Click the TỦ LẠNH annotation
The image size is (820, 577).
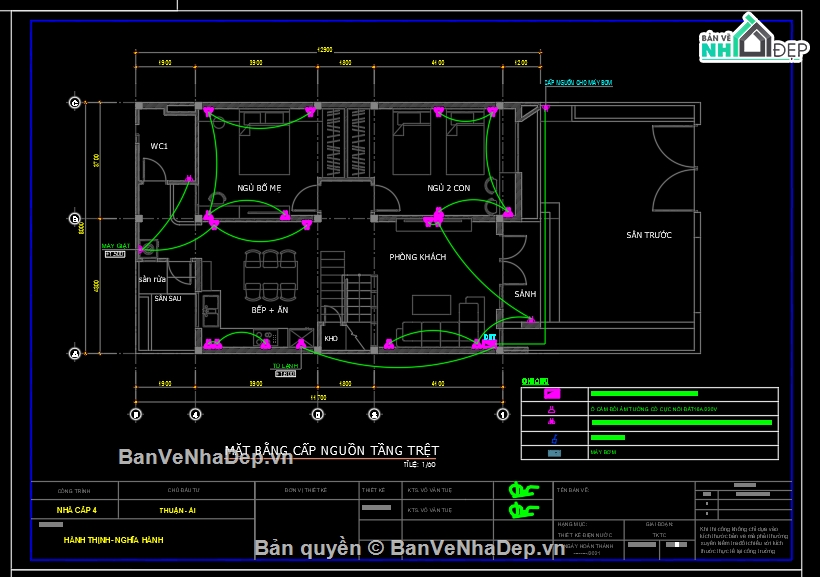click(x=286, y=366)
